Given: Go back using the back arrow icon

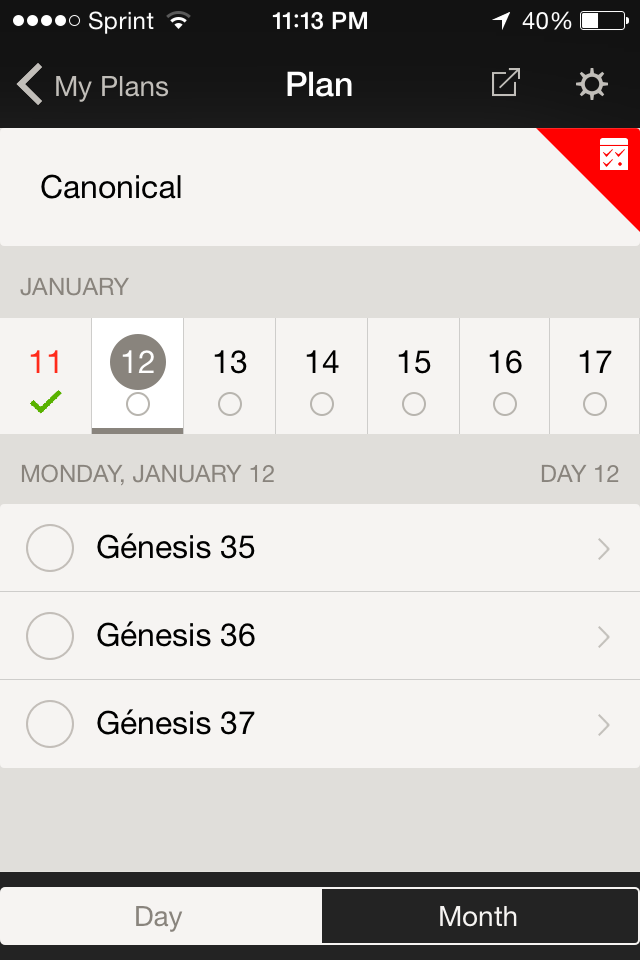Looking at the screenshot, I should coord(30,85).
